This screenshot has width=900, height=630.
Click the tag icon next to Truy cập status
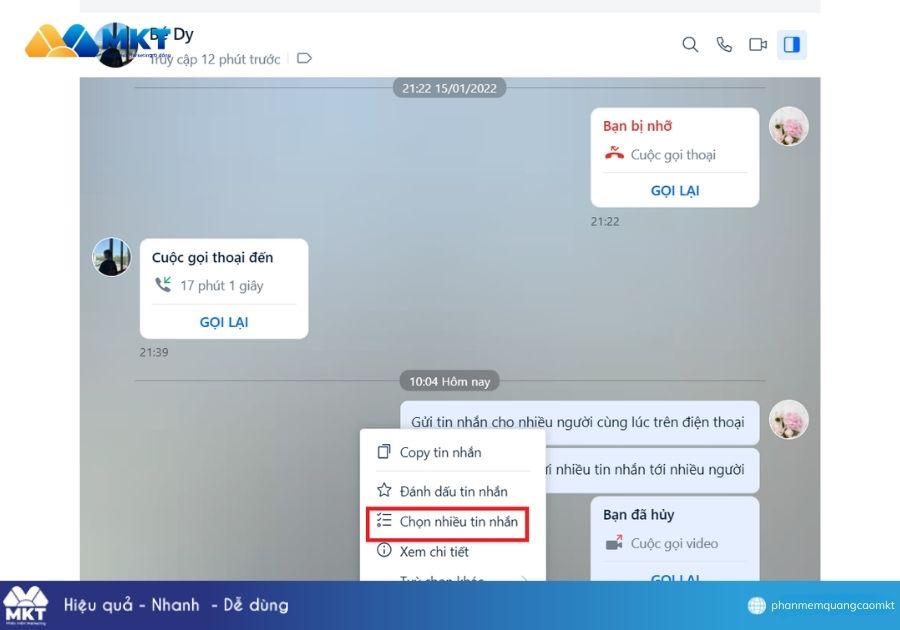tap(304, 58)
